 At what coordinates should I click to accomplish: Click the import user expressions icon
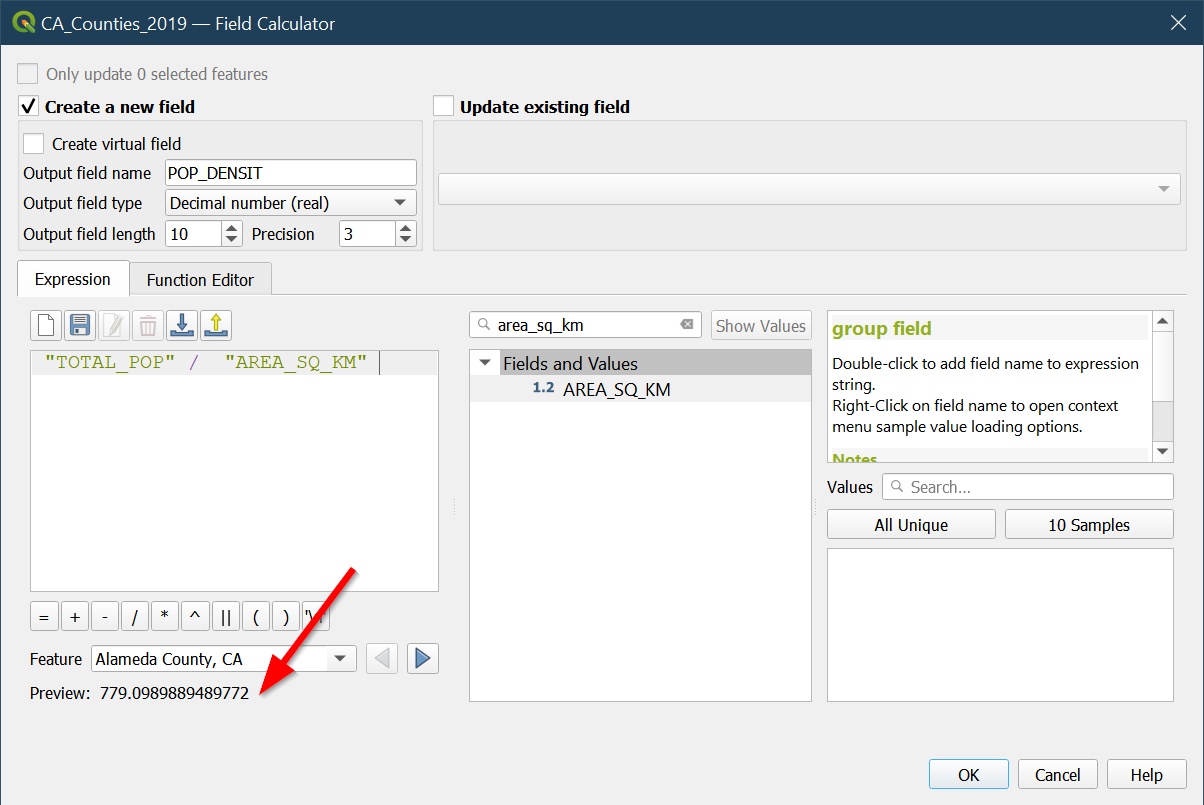click(x=182, y=325)
